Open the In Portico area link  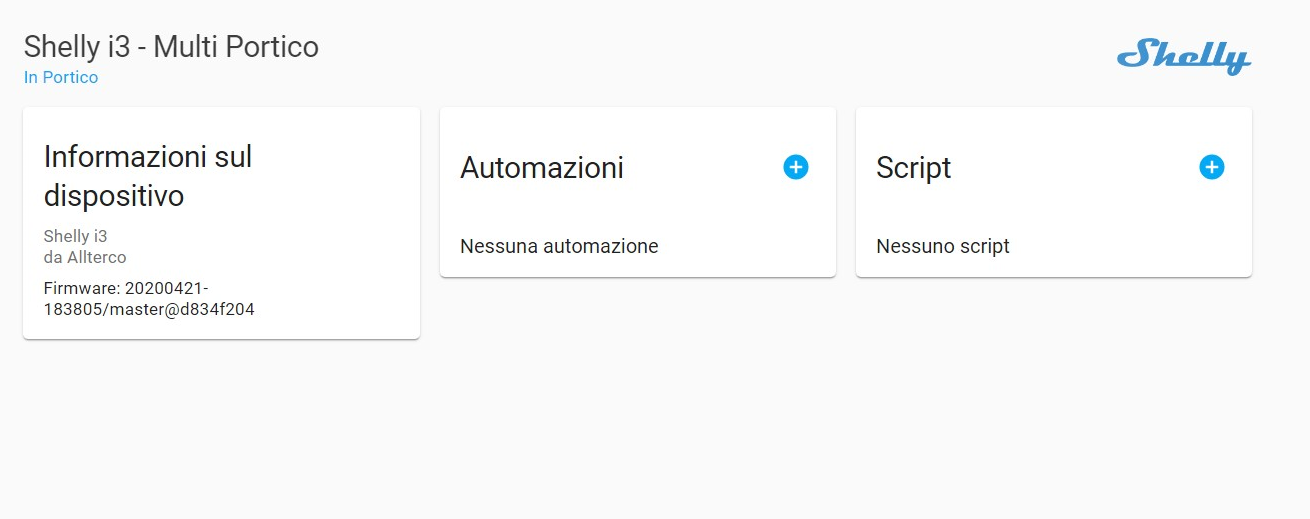61,77
